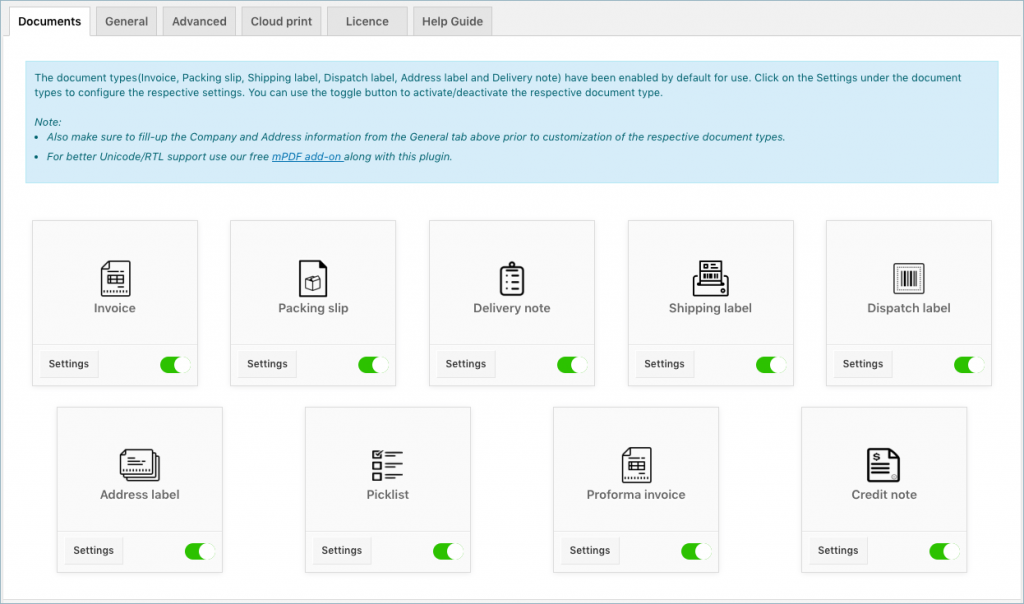Open Shipping label Settings
The width and height of the screenshot is (1024, 604).
pos(664,364)
